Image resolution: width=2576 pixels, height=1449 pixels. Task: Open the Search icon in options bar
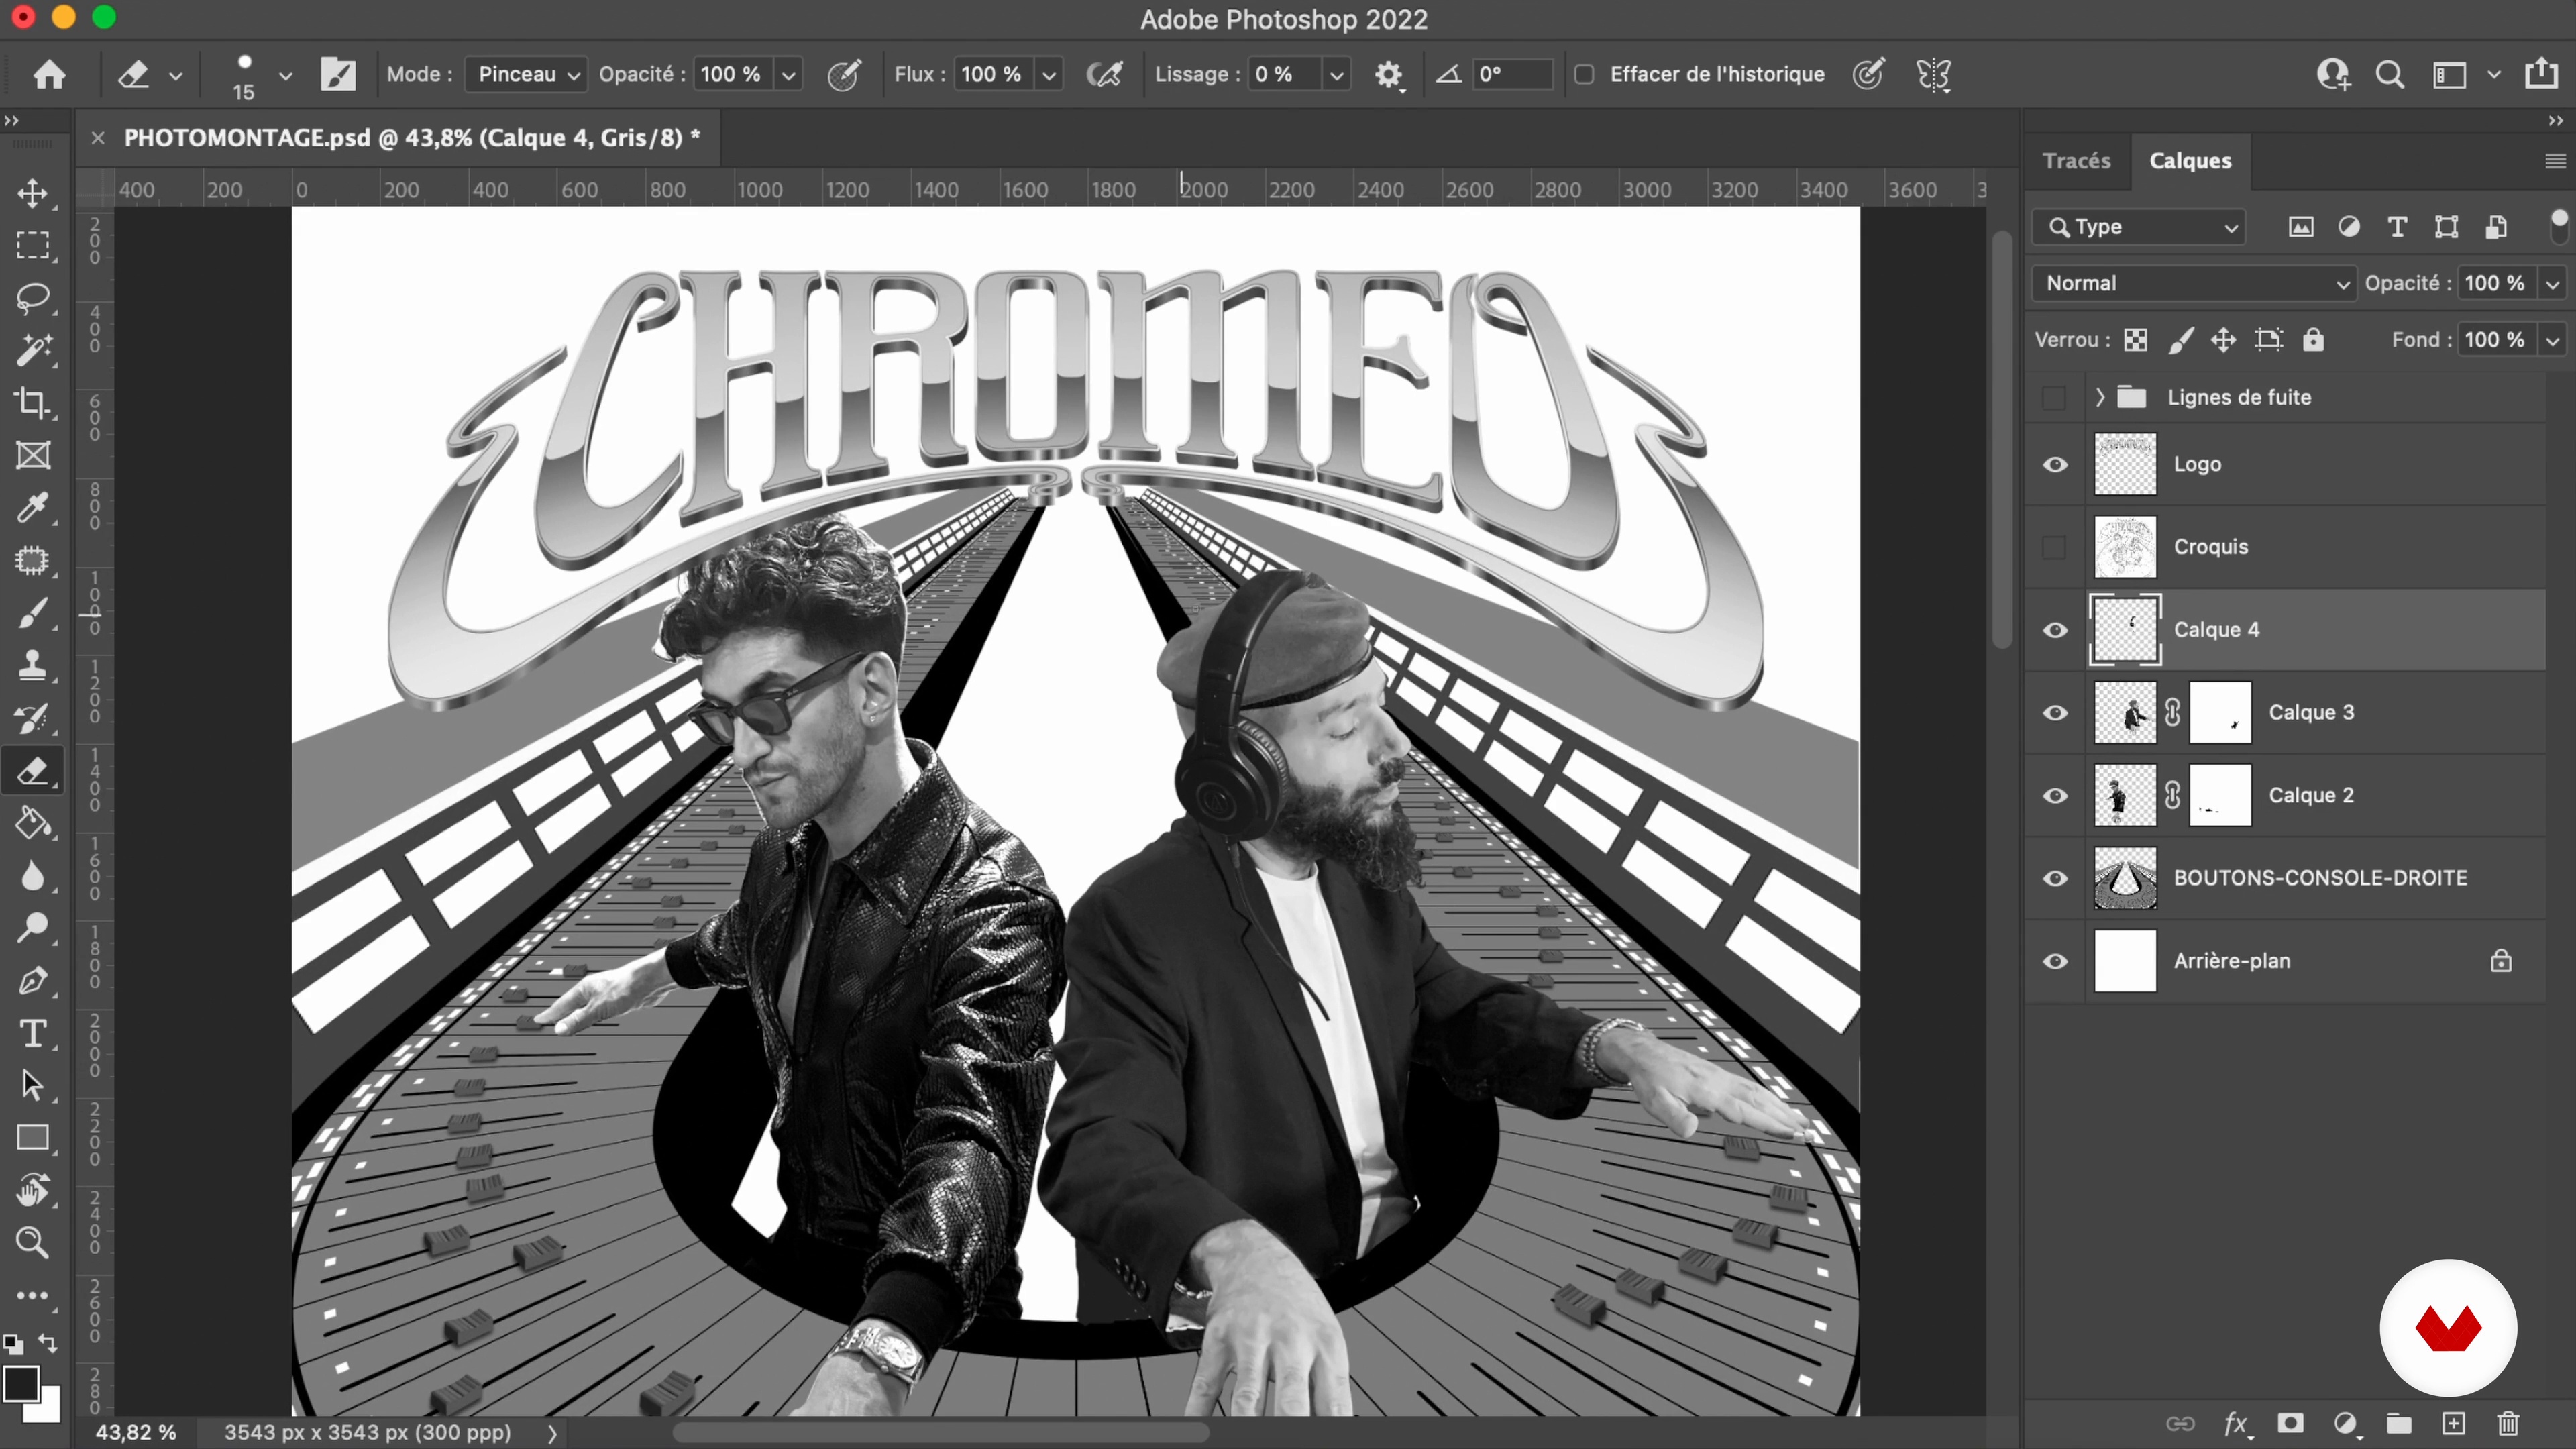tap(2390, 74)
